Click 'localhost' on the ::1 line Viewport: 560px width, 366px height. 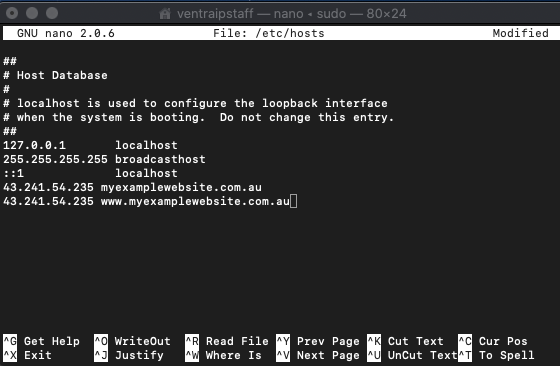[x=146, y=174]
